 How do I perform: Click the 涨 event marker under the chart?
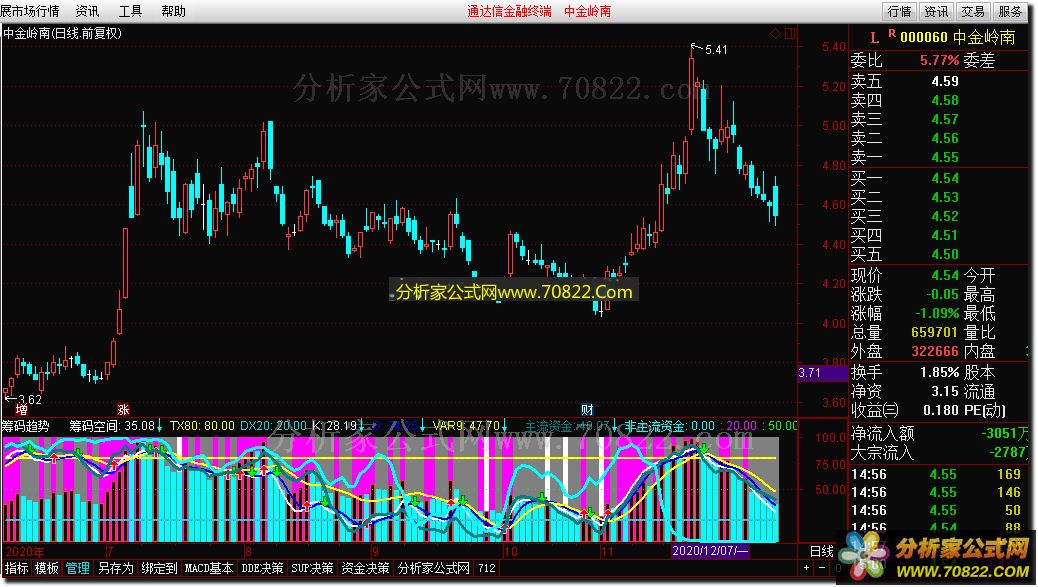tap(122, 410)
